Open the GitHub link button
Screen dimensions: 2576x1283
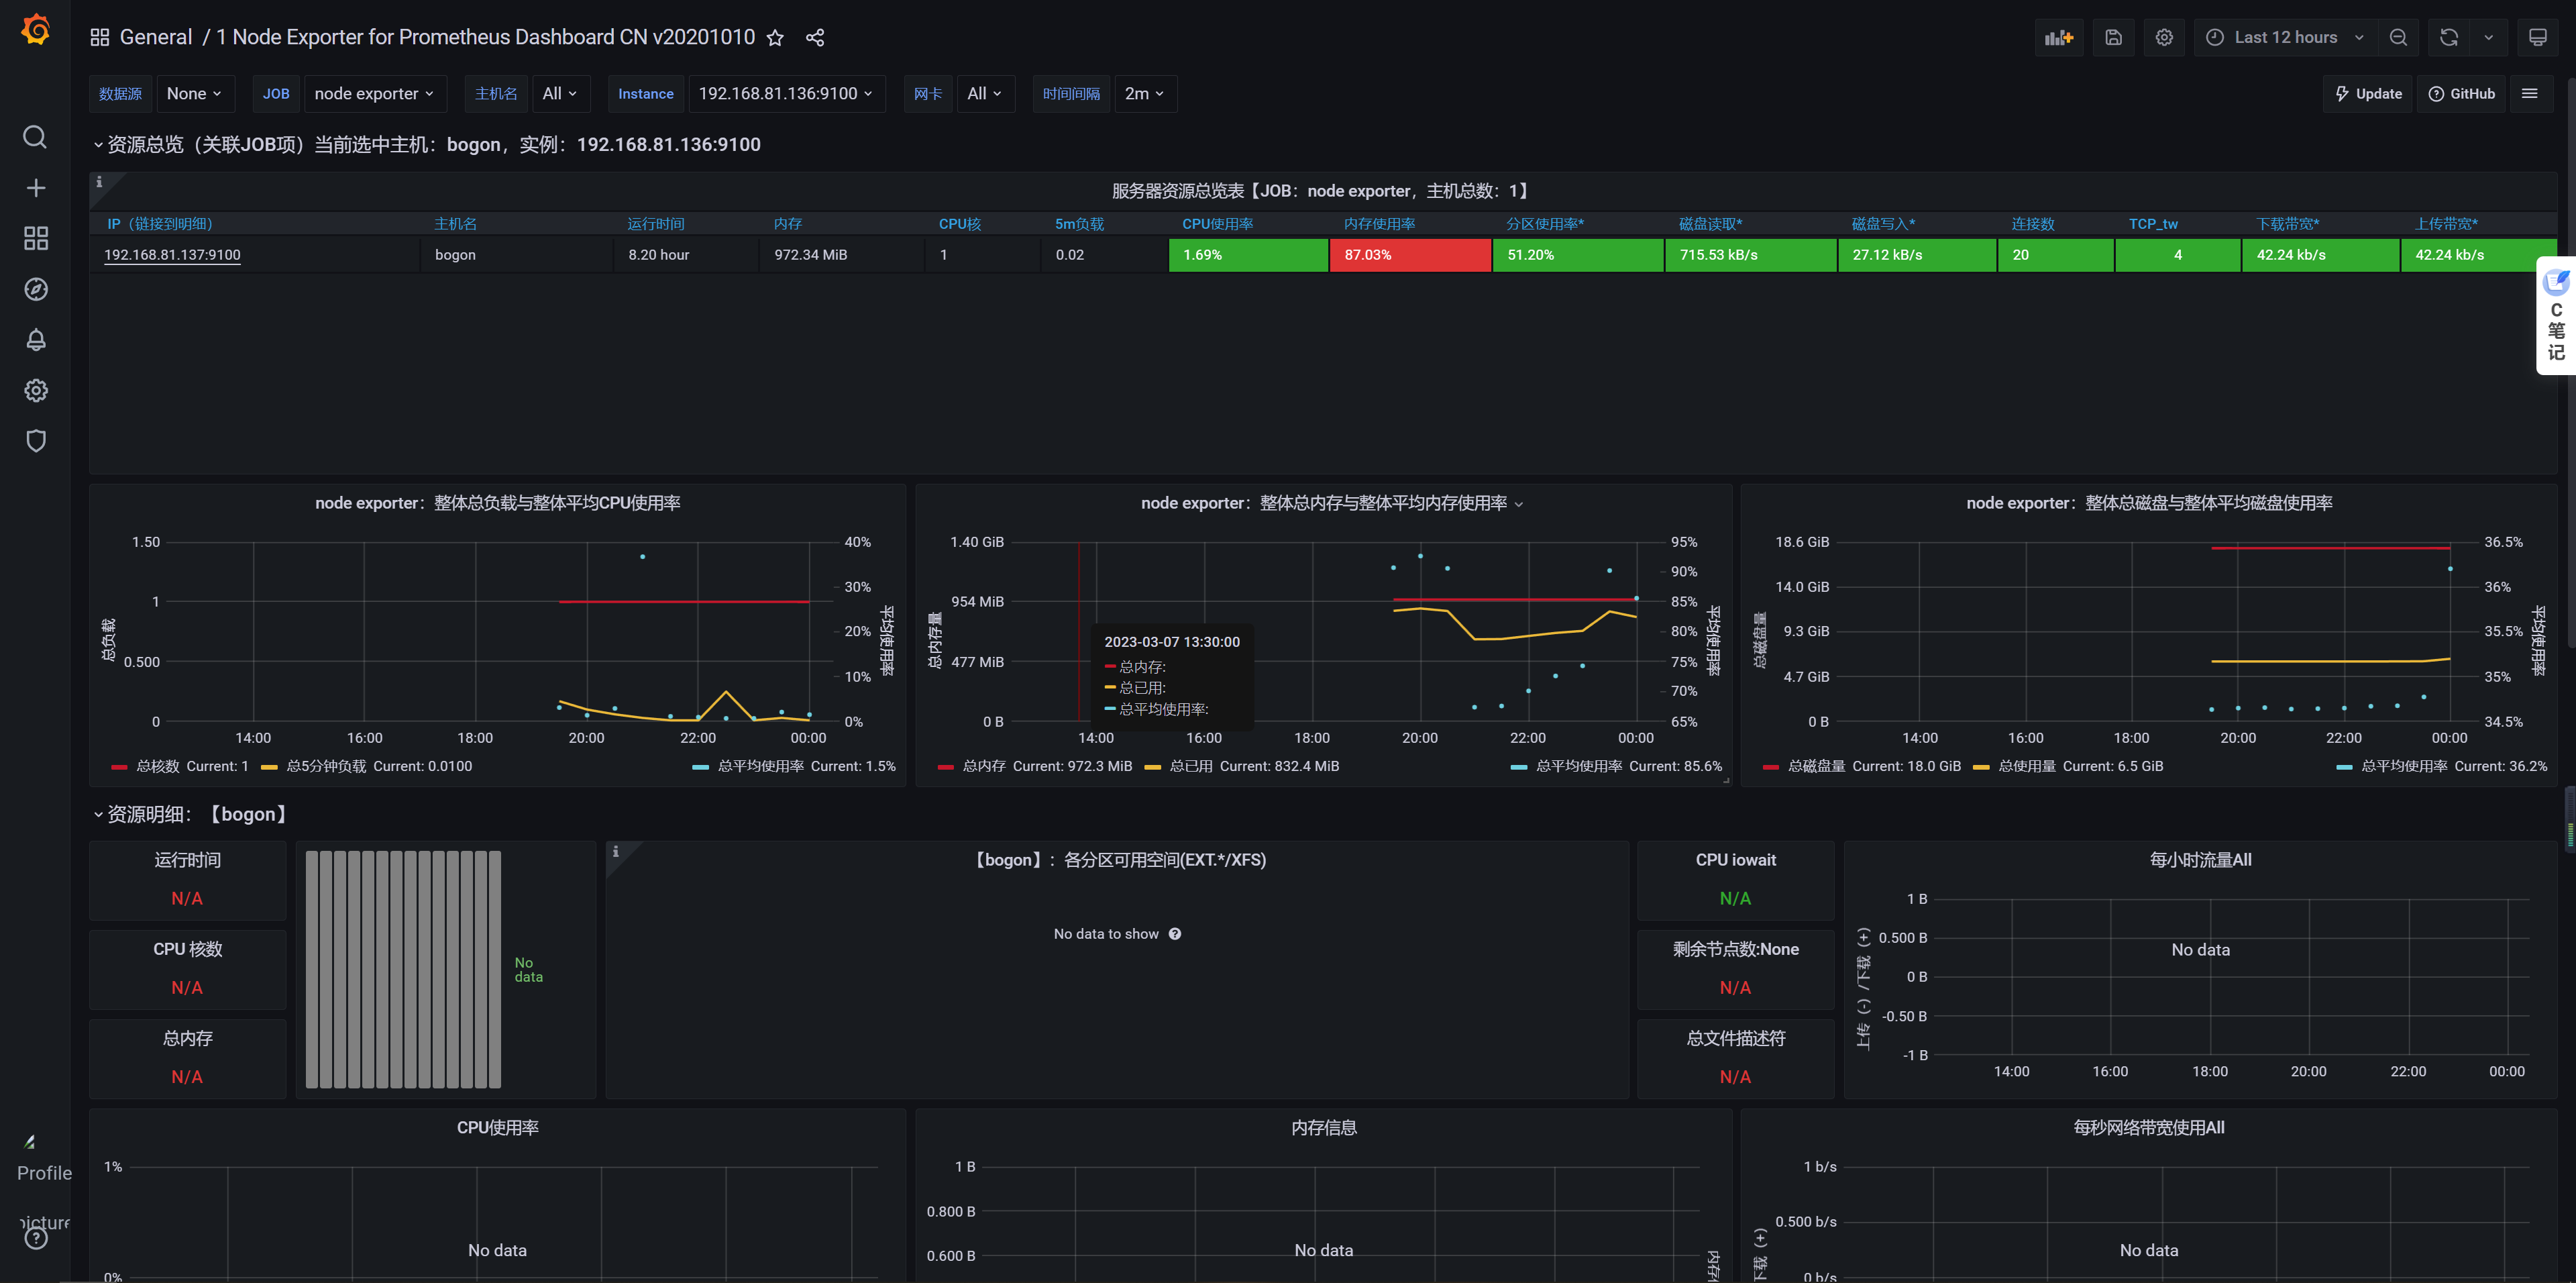coord(2461,93)
